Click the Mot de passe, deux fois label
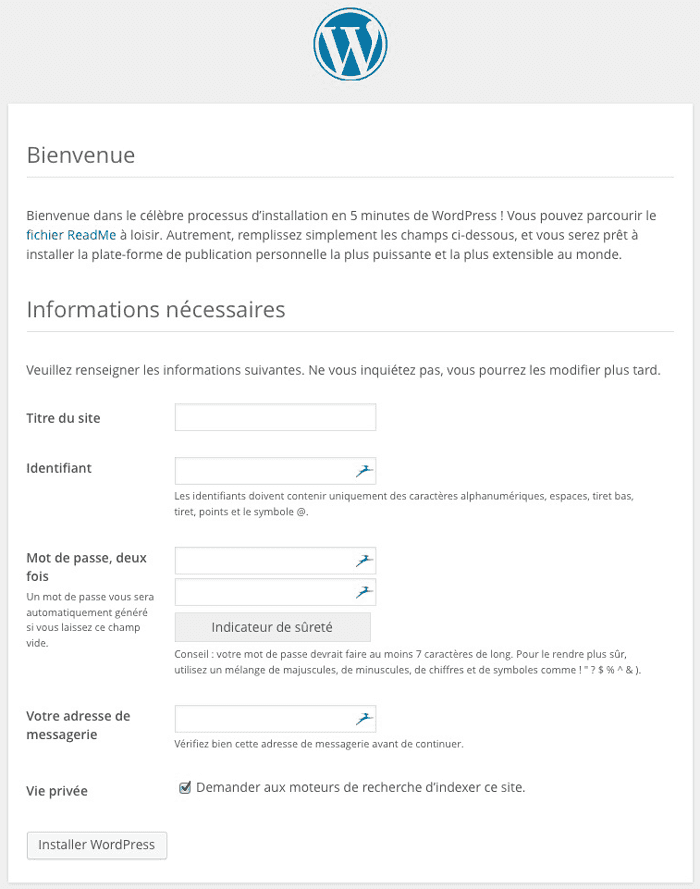700x889 pixels. tap(86, 567)
